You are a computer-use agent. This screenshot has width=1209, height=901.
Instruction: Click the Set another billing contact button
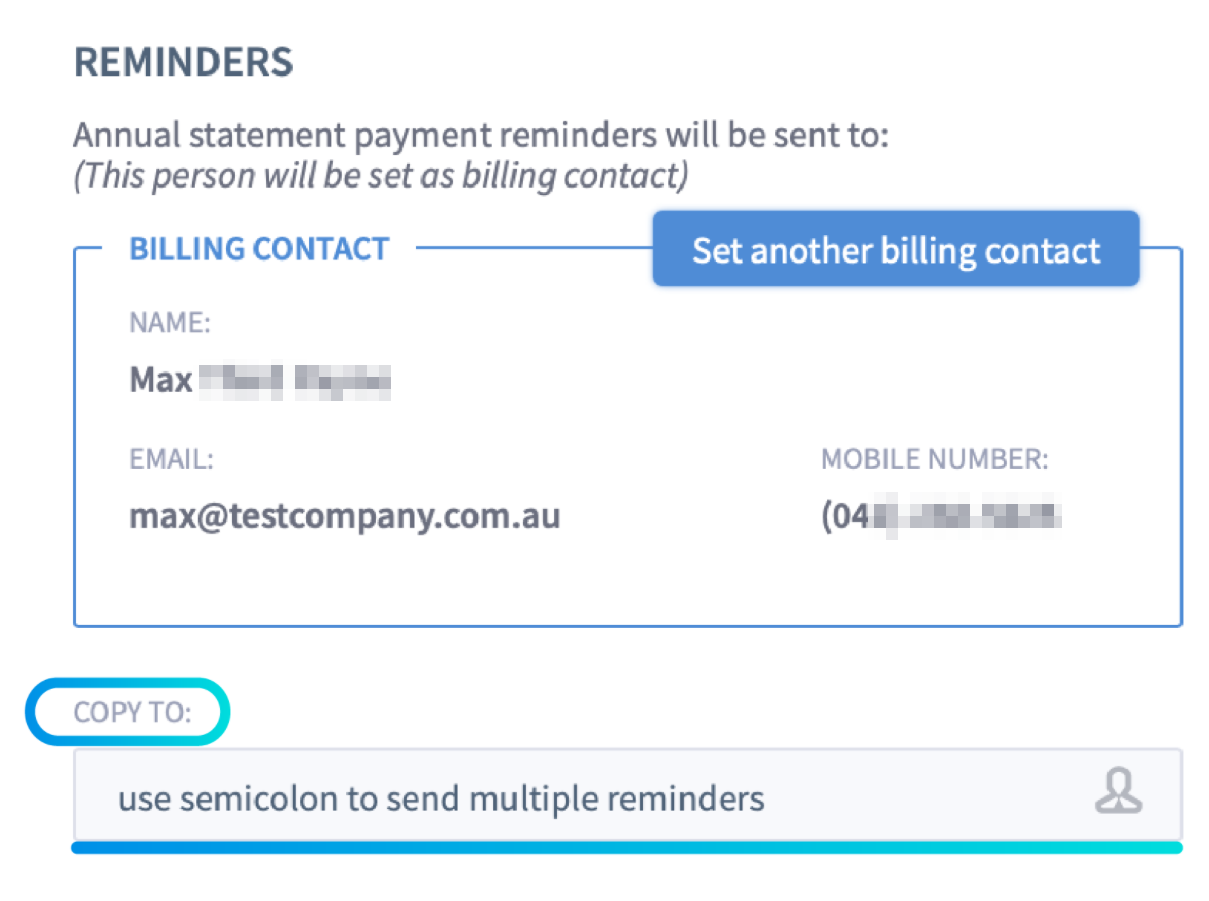[895, 250]
